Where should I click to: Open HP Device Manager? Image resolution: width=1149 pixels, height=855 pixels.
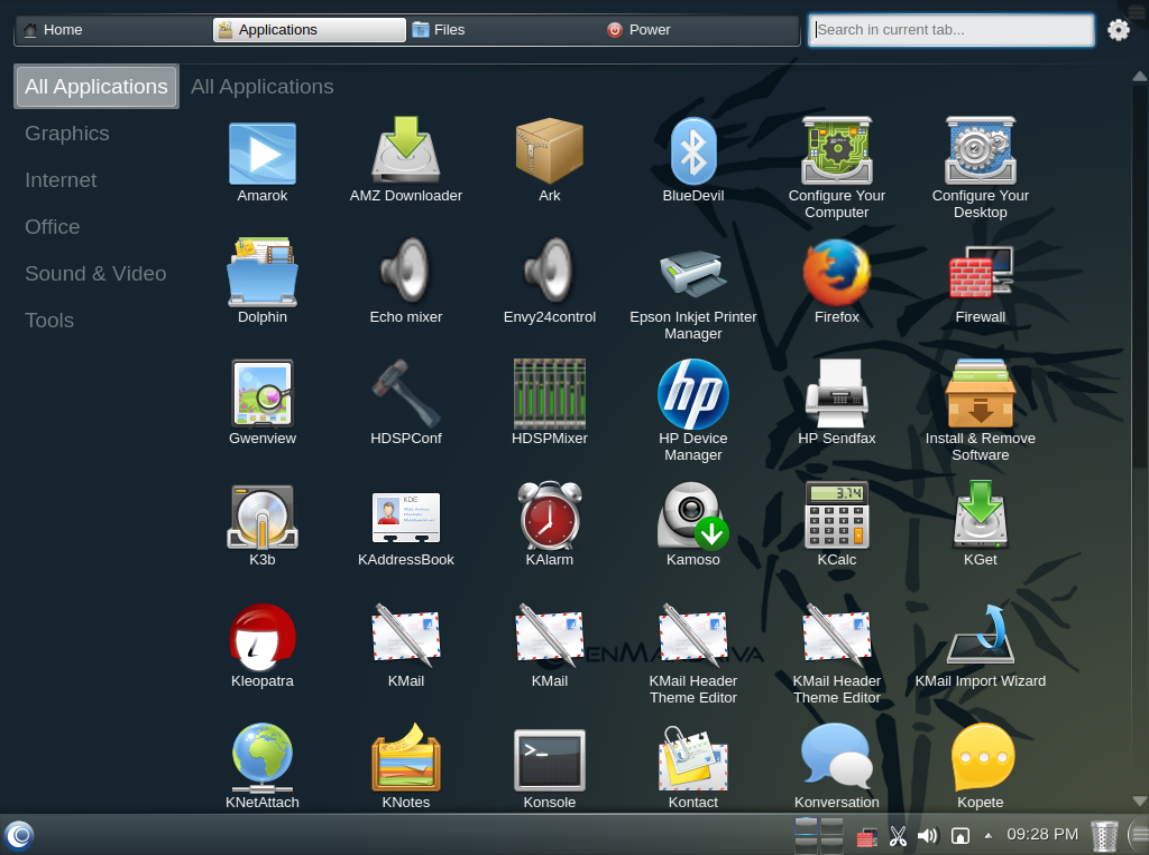[692, 395]
